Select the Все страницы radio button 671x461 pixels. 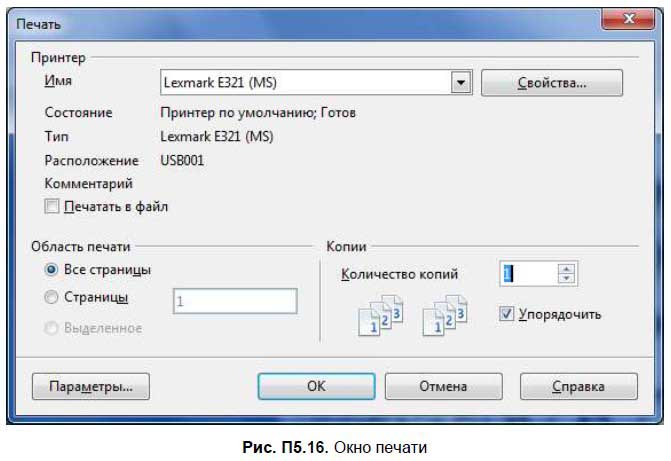(x=51, y=270)
